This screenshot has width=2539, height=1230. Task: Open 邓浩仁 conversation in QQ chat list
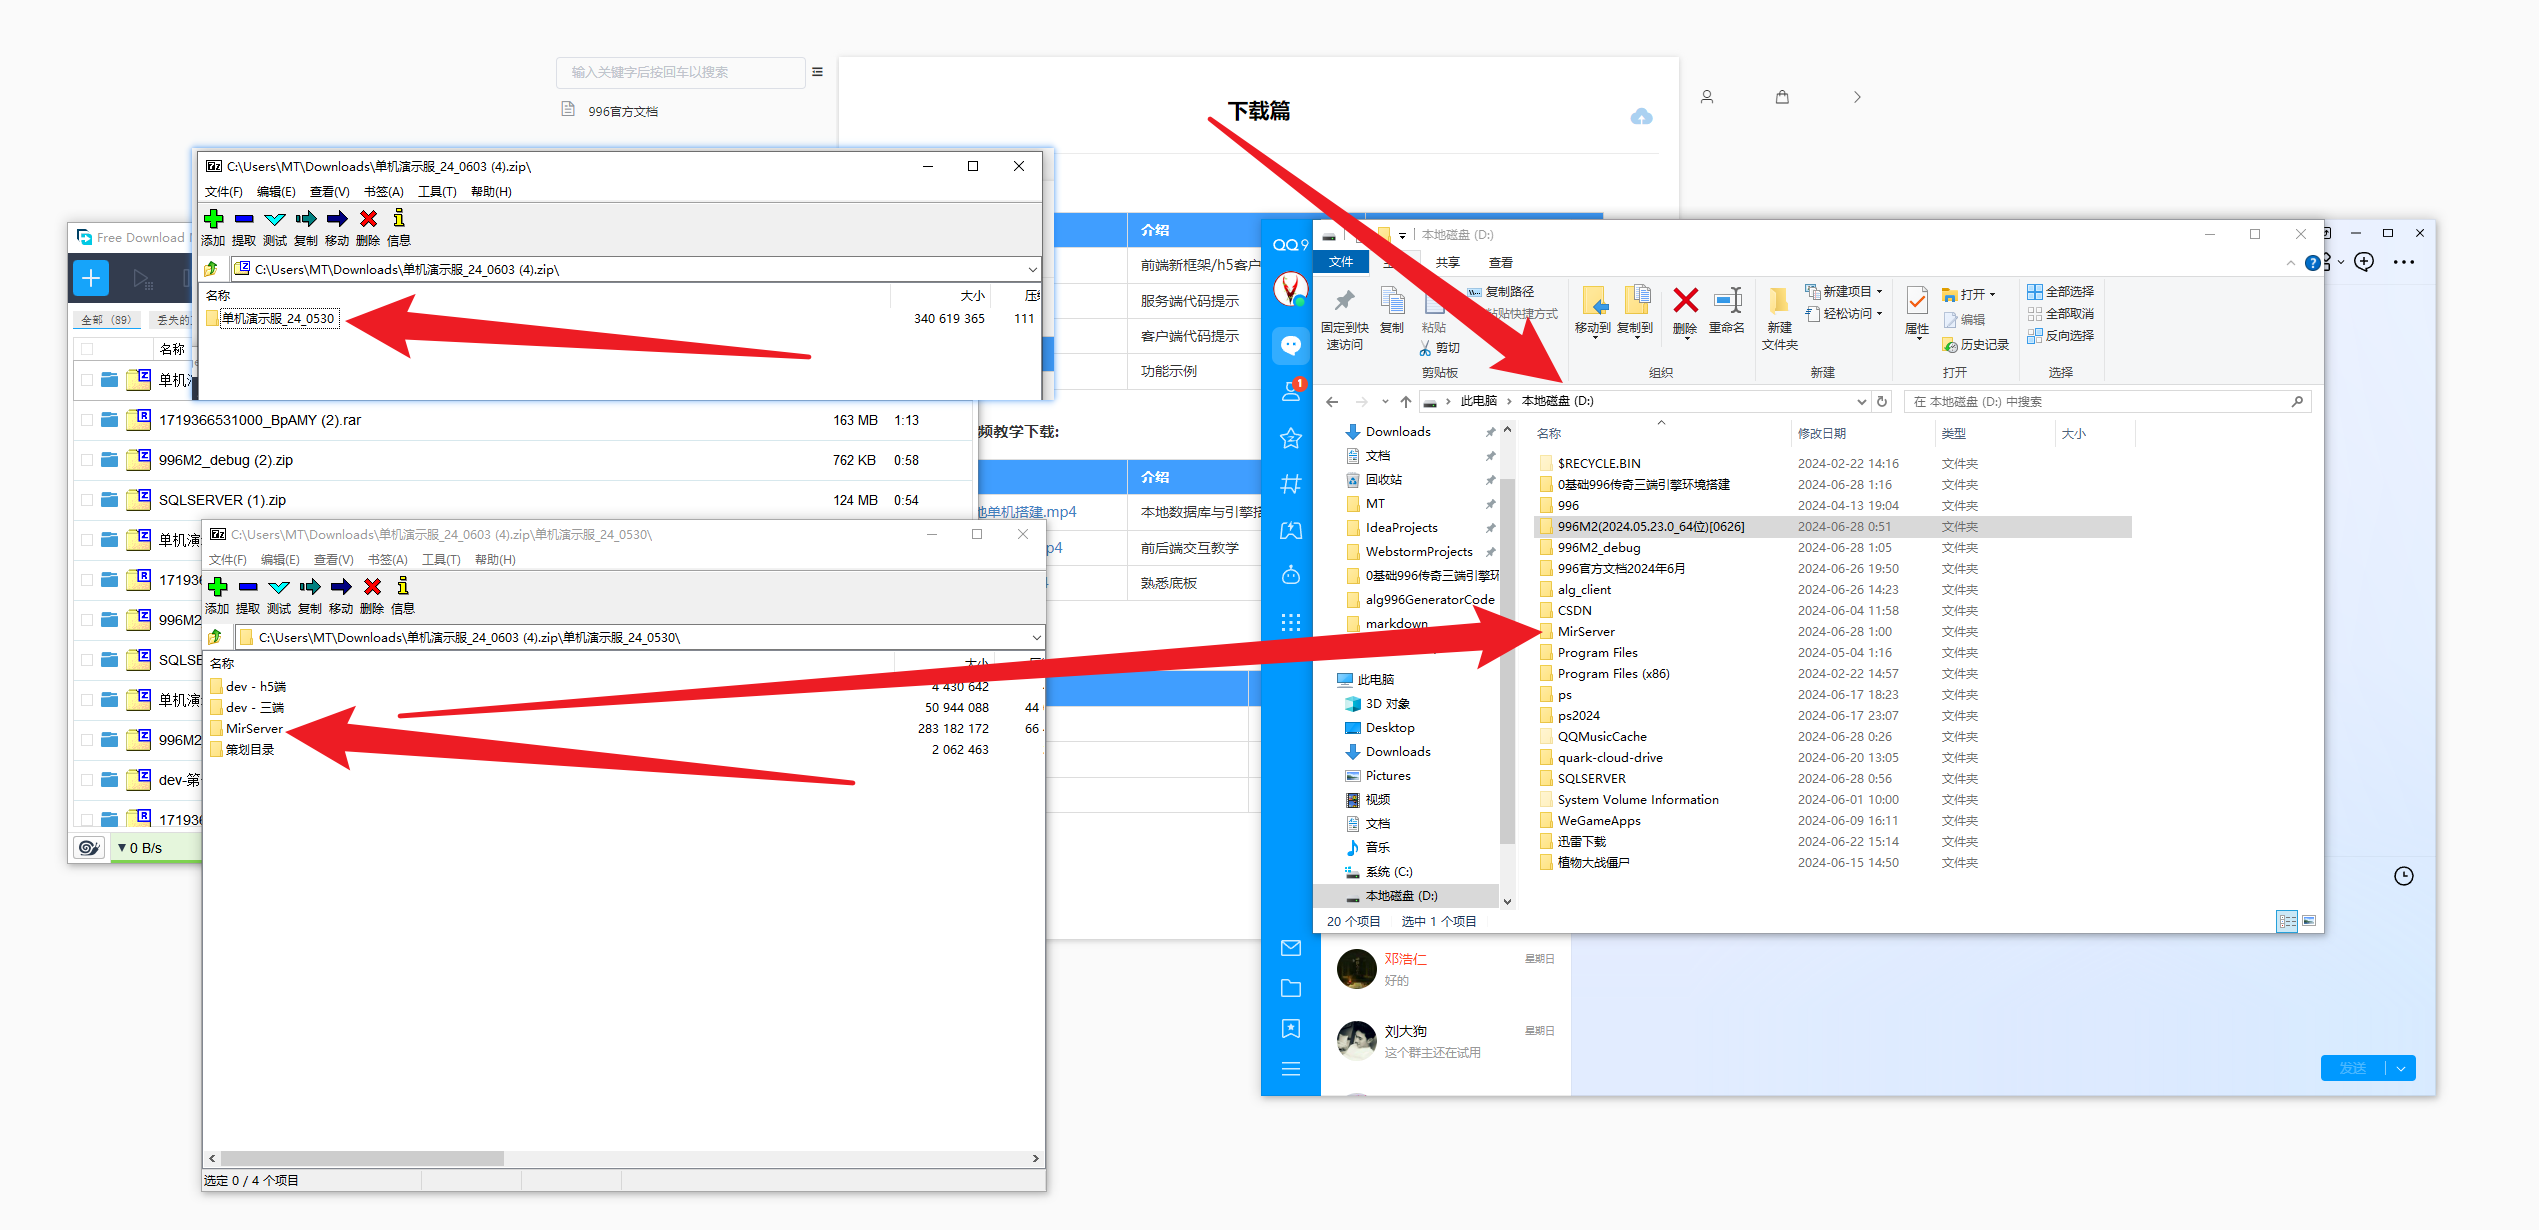tap(1444, 969)
